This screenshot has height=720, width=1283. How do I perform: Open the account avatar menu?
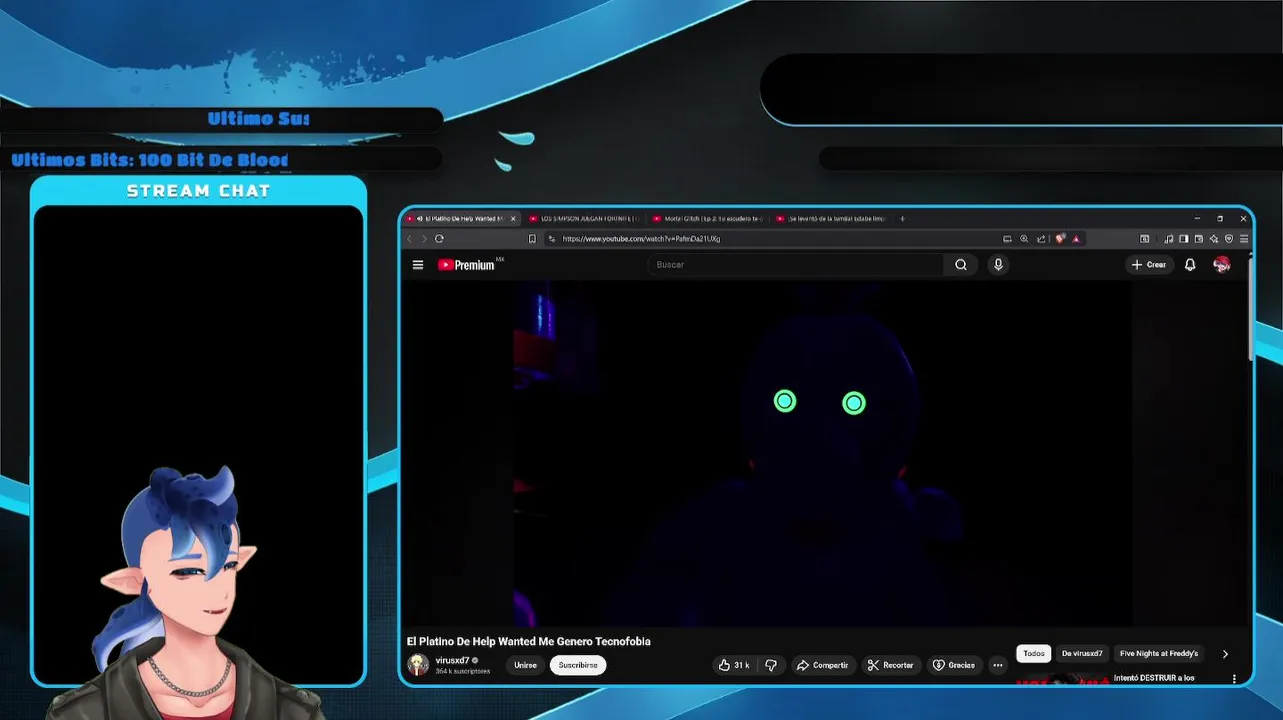[1221, 265]
